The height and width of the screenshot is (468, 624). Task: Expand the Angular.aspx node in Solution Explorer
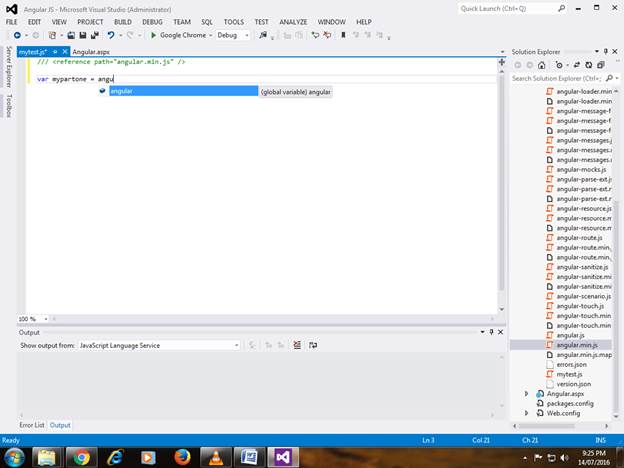[x=526, y=394]
